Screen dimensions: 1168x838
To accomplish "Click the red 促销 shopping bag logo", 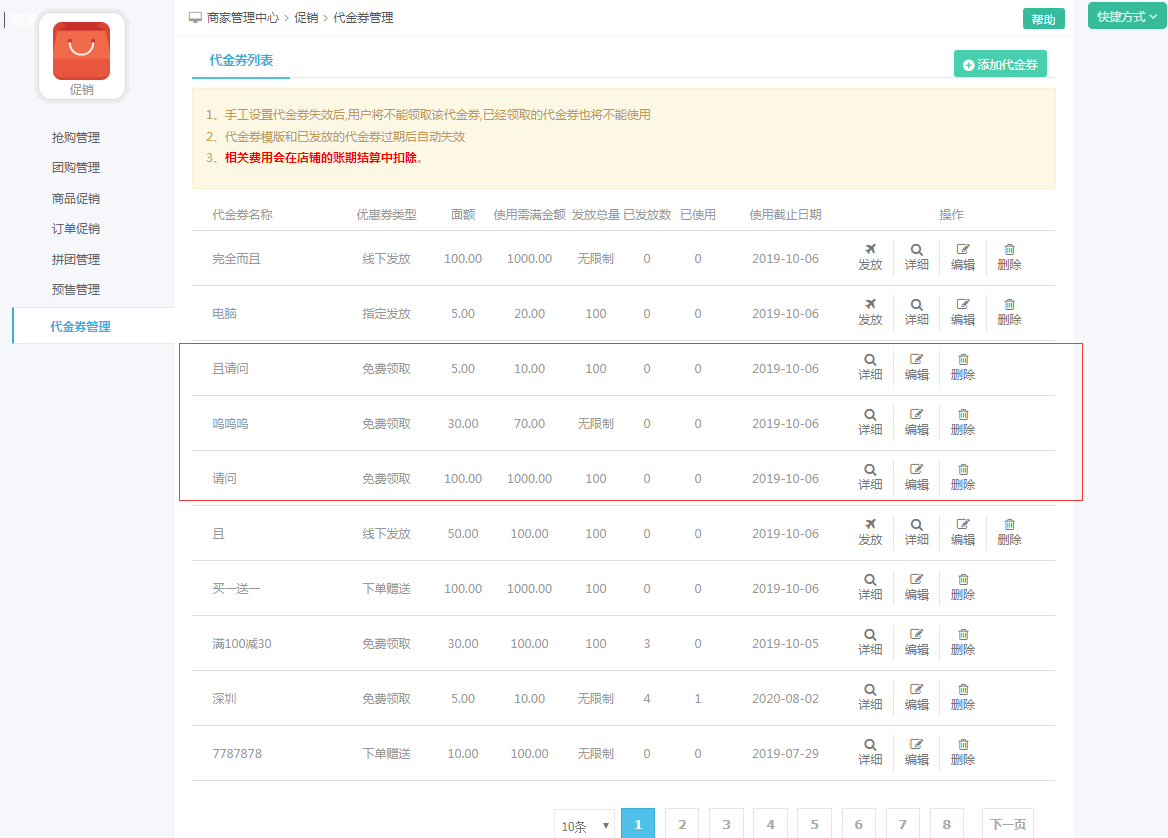I will click(x=81, y=51).
